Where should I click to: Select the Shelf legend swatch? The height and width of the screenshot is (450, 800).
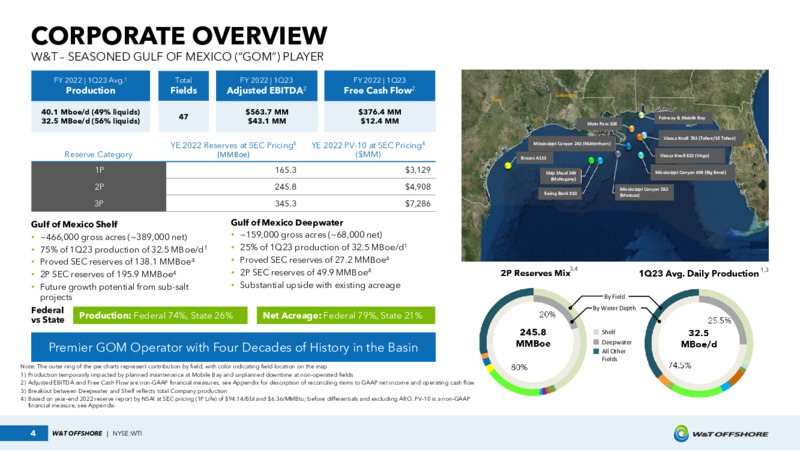click(595, 332)
